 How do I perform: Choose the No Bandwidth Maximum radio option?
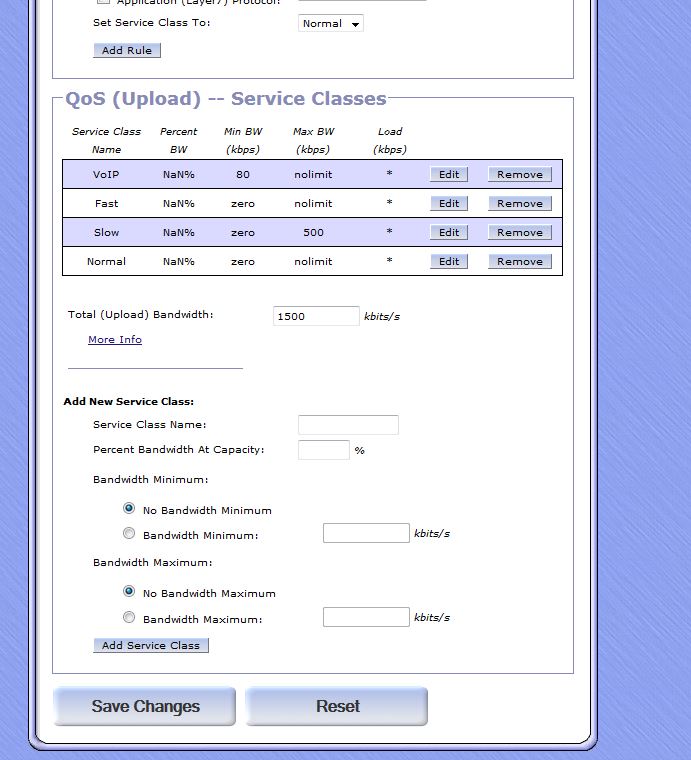coord(129,592)
